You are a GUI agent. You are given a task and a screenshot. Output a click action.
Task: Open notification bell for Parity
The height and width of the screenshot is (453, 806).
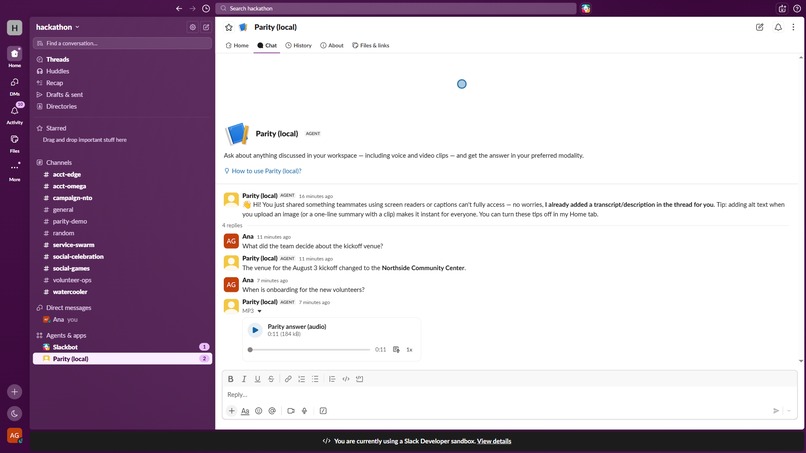(778, 27)
